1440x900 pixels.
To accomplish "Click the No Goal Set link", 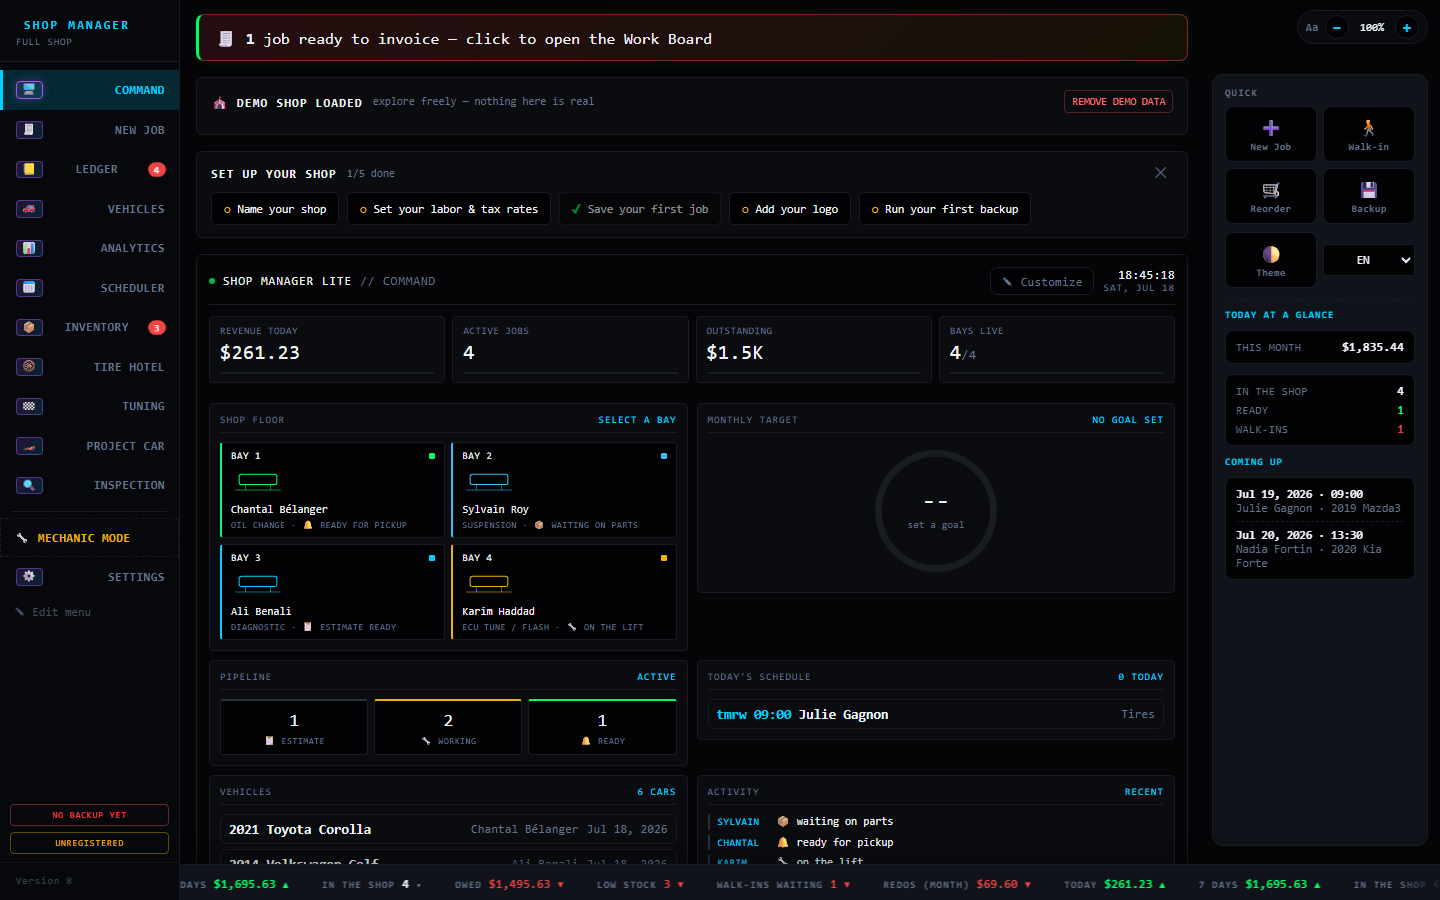I will click(x=1127, y=420).
